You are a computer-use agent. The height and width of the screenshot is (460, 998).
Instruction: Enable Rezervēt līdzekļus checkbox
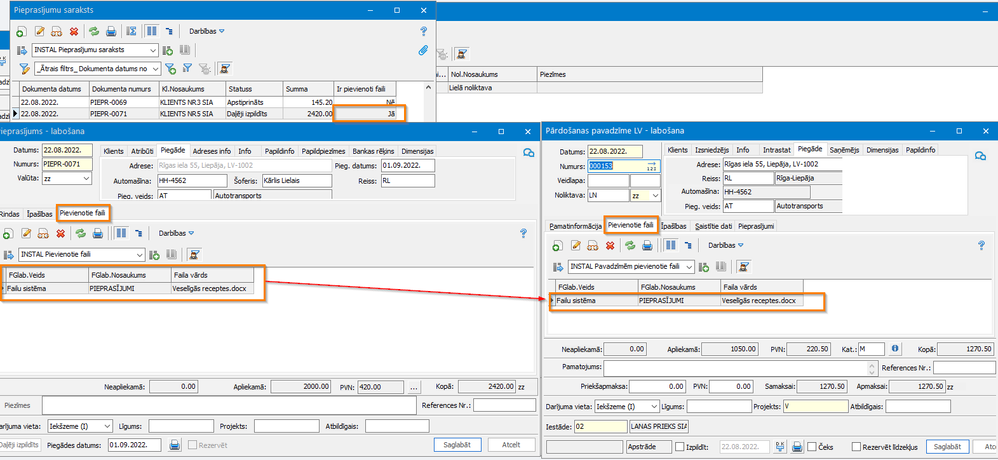856,447
